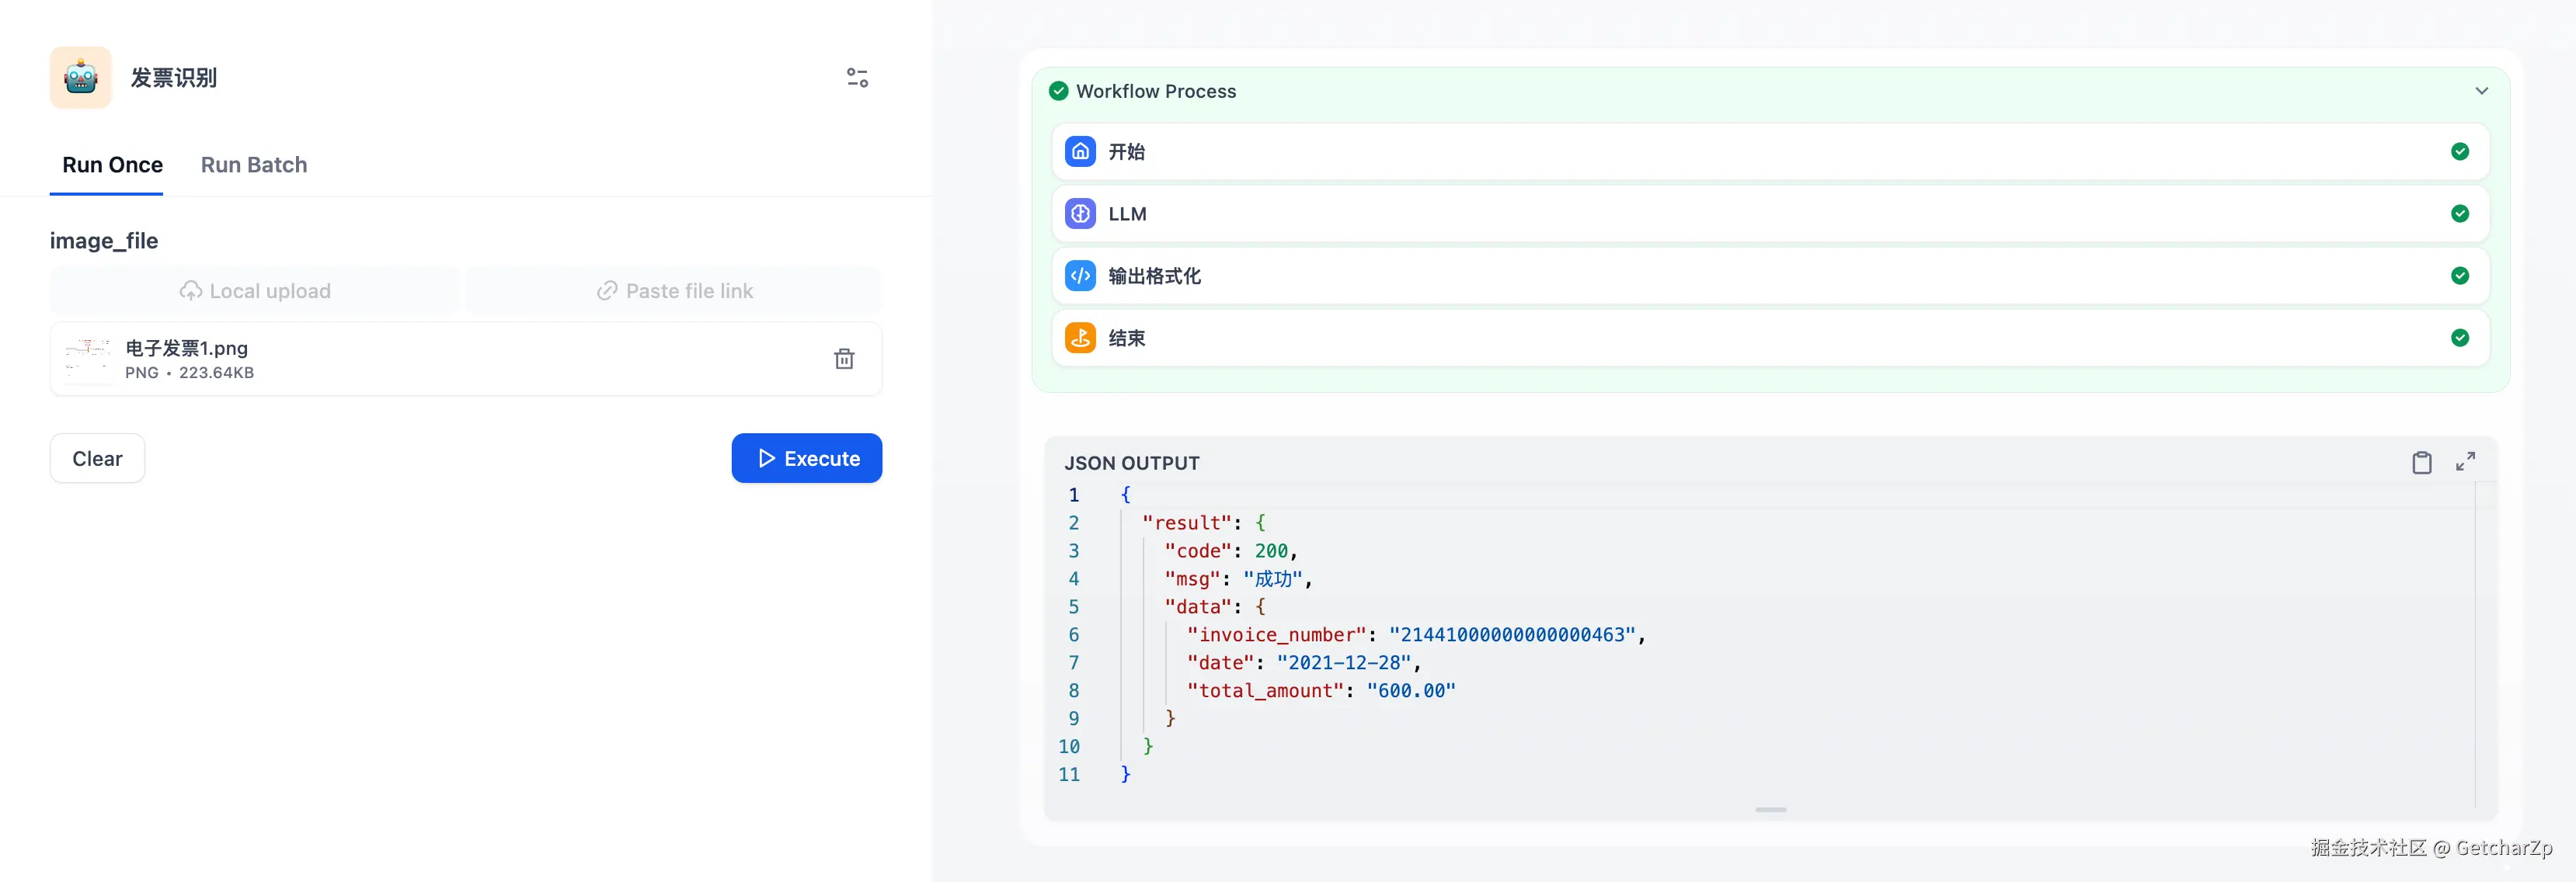Click the Workflow Process green check icon
Screen dimensions: 2576x882
click(x=1058, y=91)
